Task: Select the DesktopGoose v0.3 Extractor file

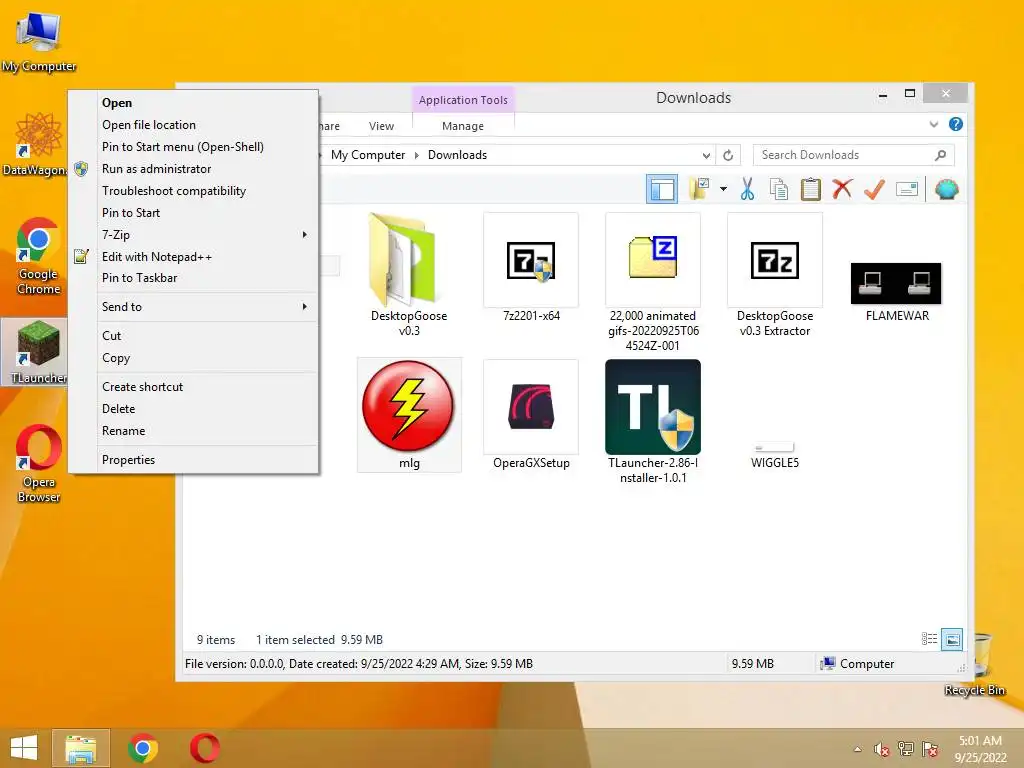Action: pos(775,275)
